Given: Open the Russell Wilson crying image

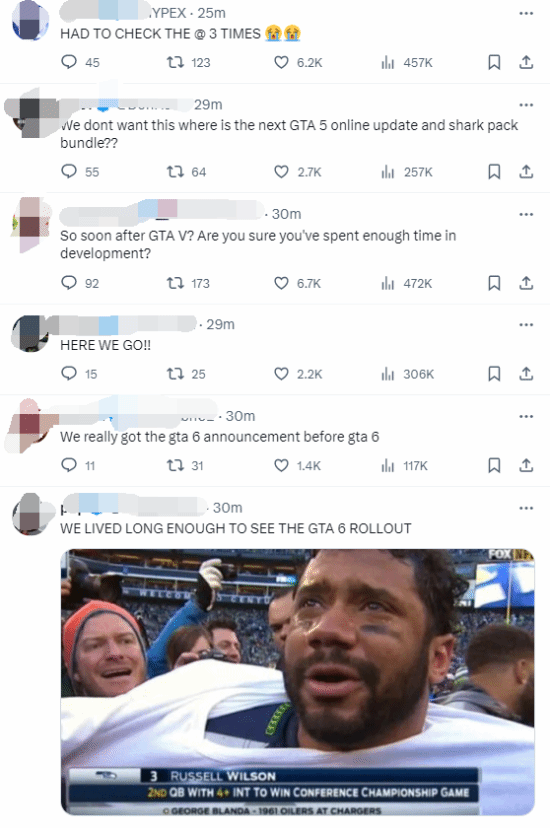Looking at the screenshot, I should click(x=297, y=682).
